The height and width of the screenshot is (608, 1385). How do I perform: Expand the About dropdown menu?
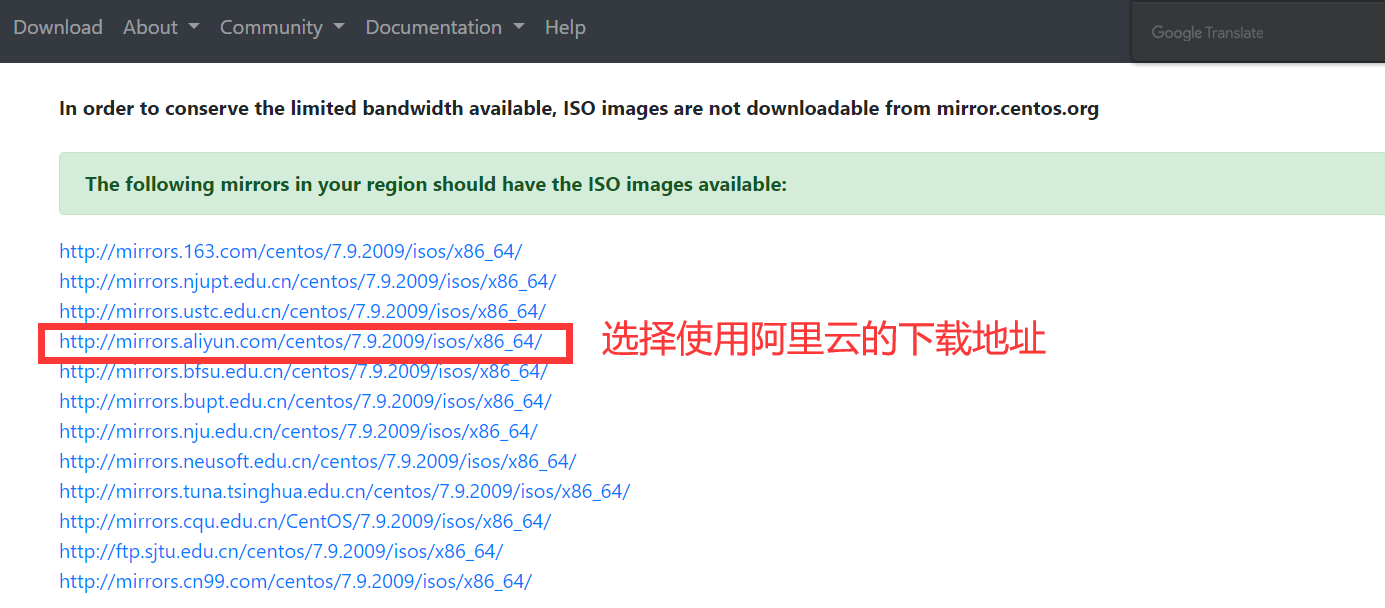161,28
